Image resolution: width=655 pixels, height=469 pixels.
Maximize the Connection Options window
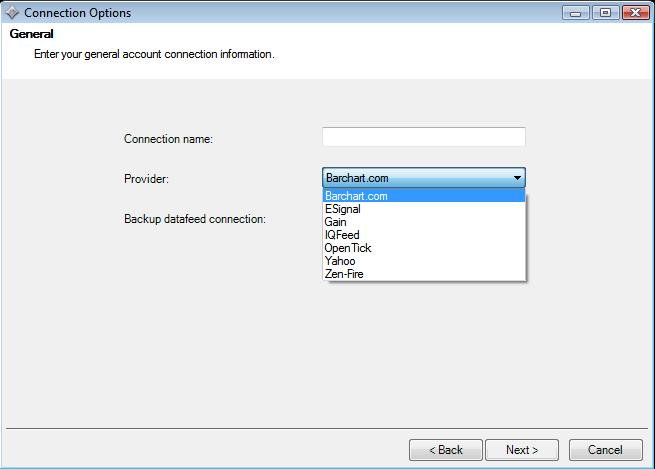click(605, 13)
